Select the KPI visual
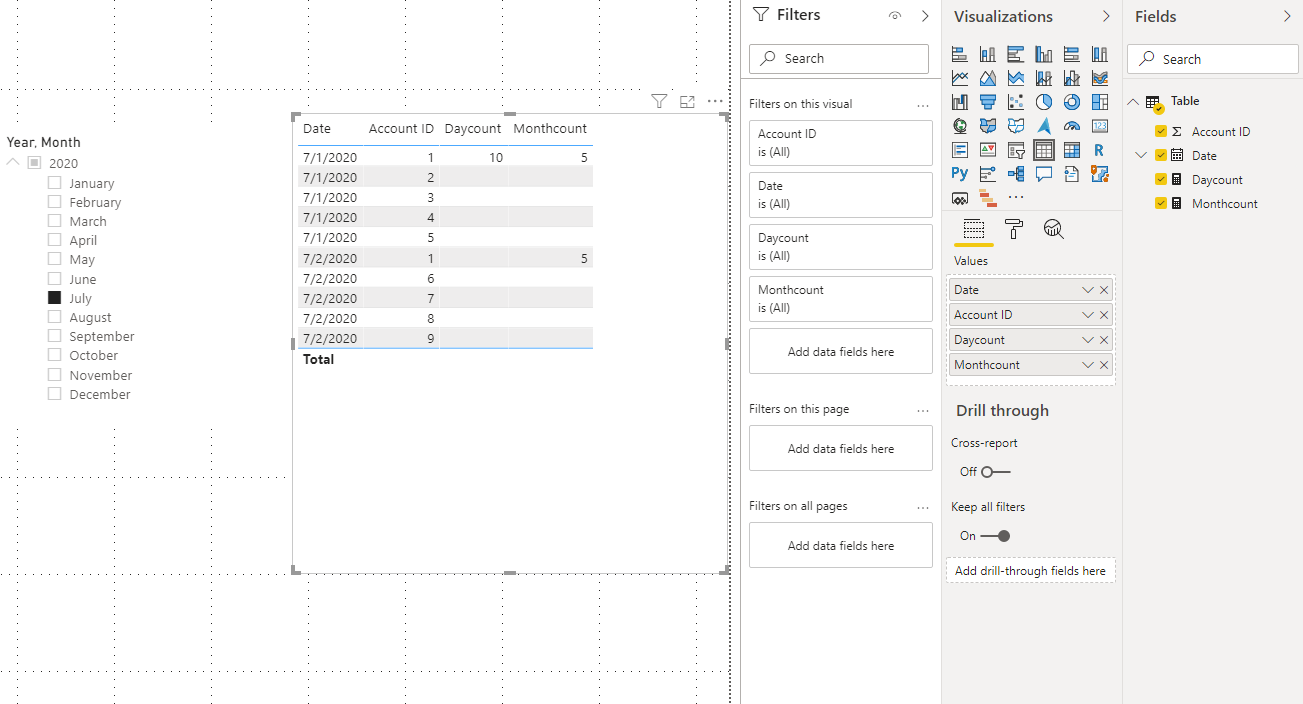 tap(988, 150)
